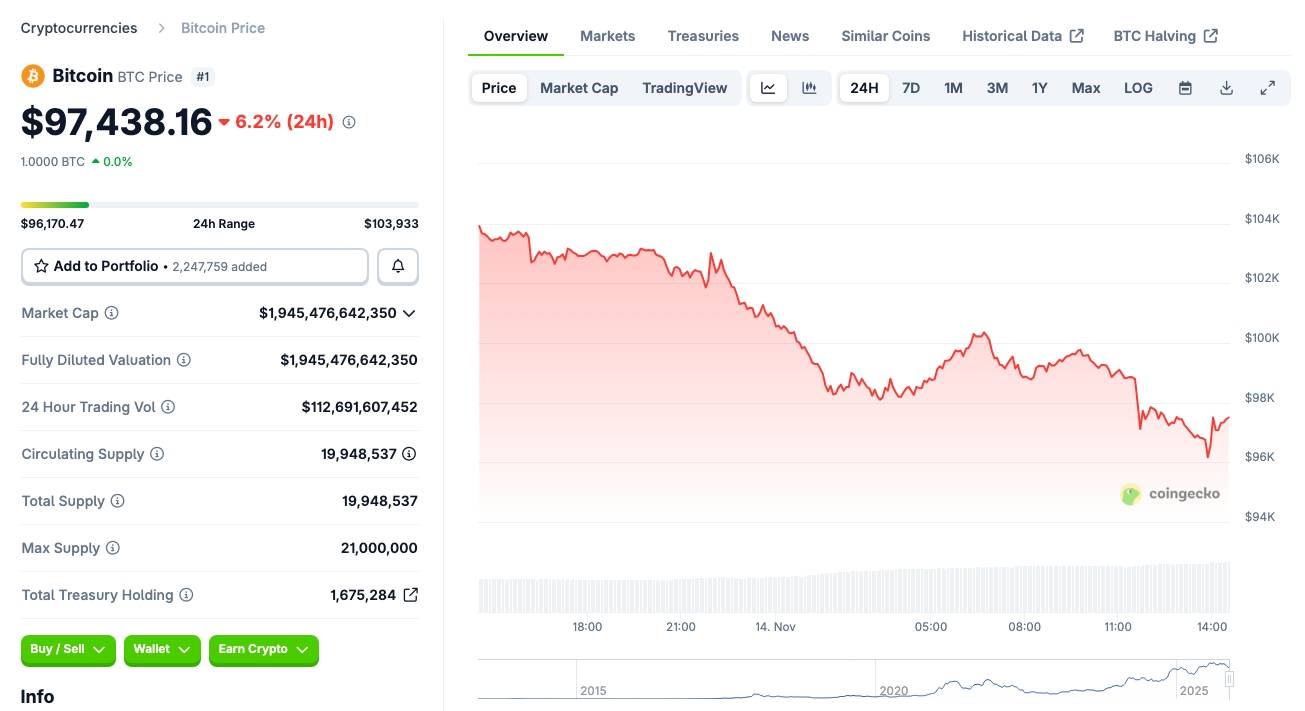
Task: Expand chart to fullscreen
Action: point(1268,88)
